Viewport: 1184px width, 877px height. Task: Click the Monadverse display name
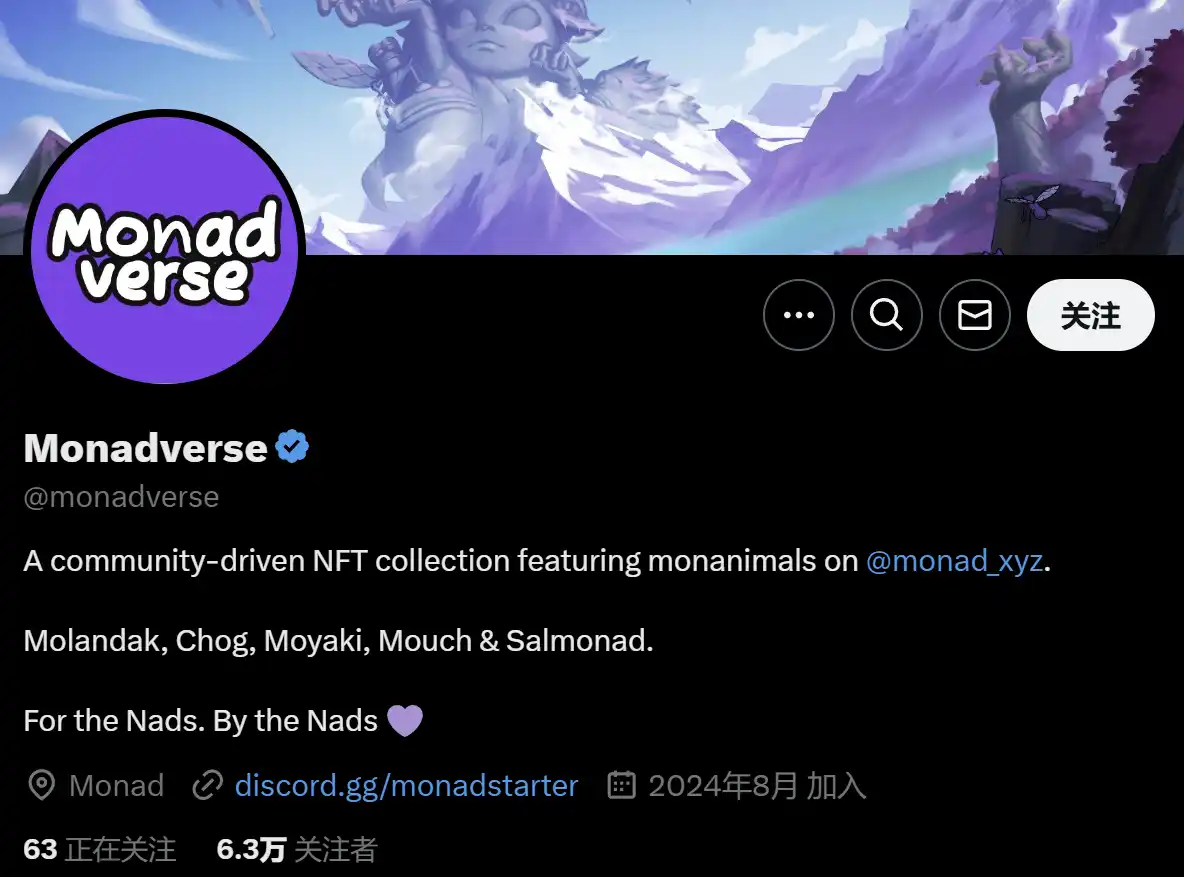click(146, 448)
